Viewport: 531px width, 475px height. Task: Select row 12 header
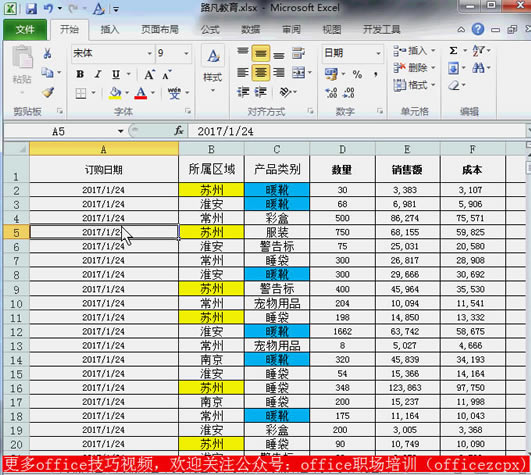16,332
